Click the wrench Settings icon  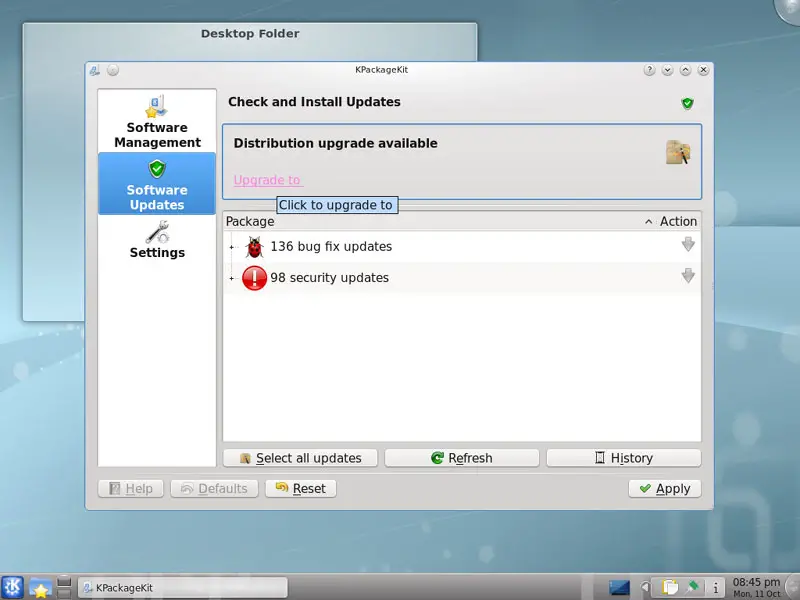click(x=157, y=232)
